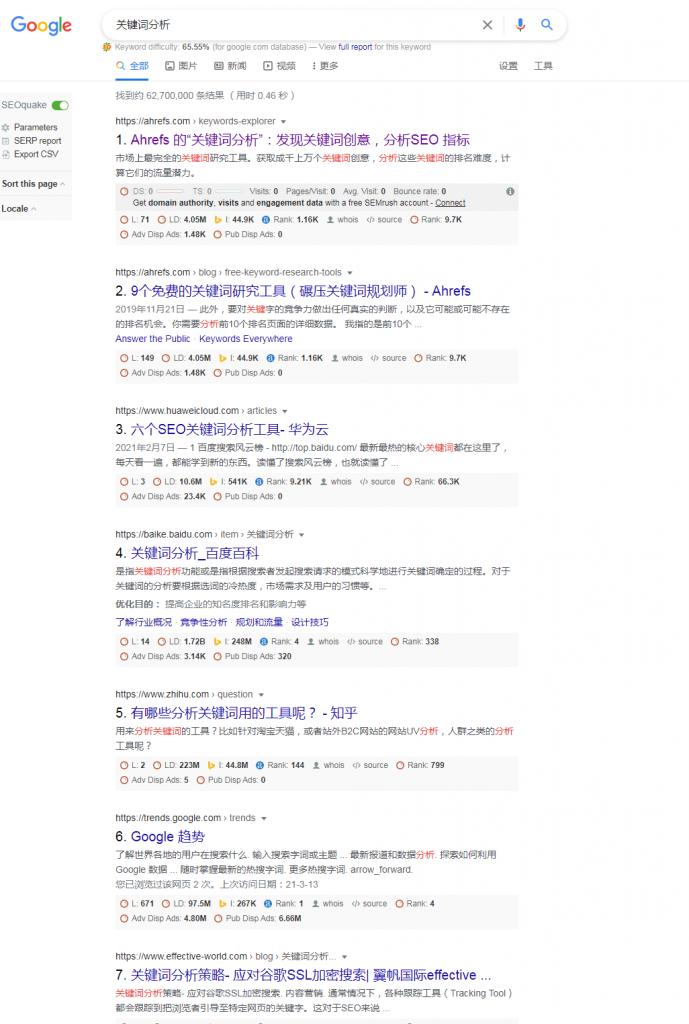
Task: Click source in huaweicloud result bar
Action: 377,482
